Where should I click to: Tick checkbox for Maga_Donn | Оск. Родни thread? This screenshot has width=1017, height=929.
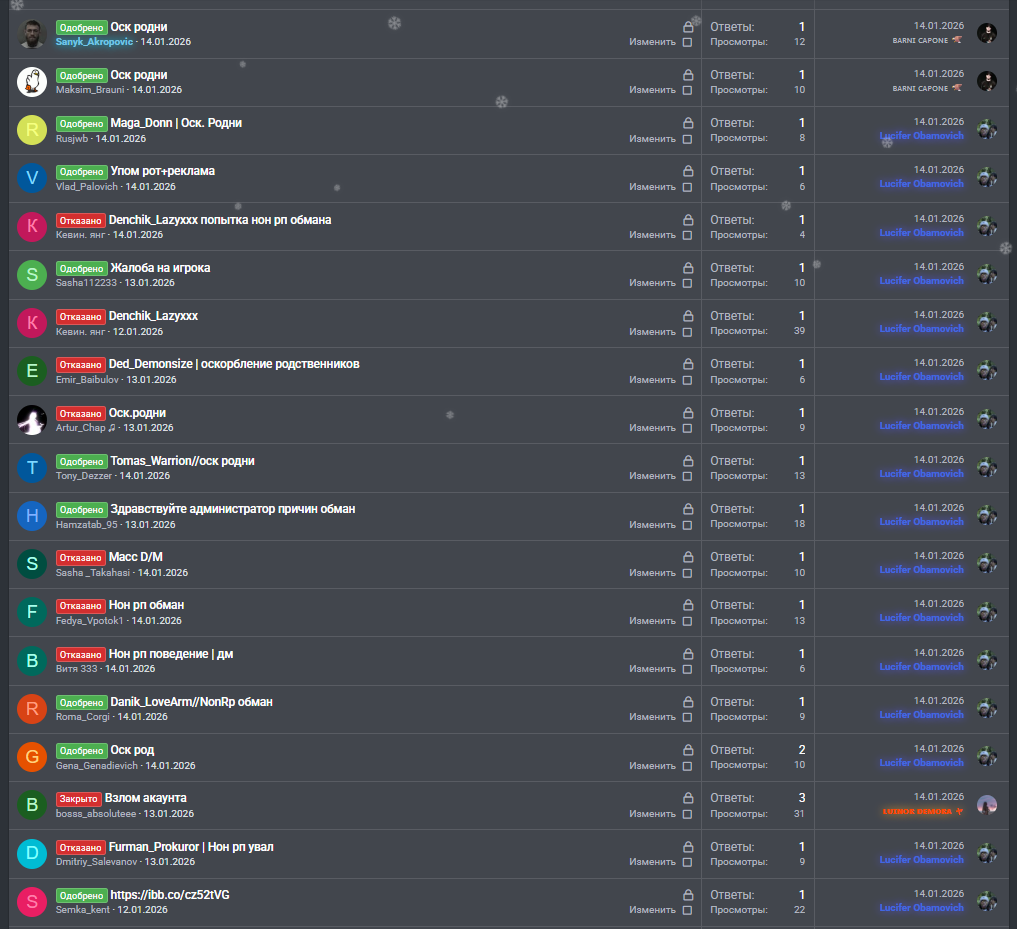(x=688, y=139)
